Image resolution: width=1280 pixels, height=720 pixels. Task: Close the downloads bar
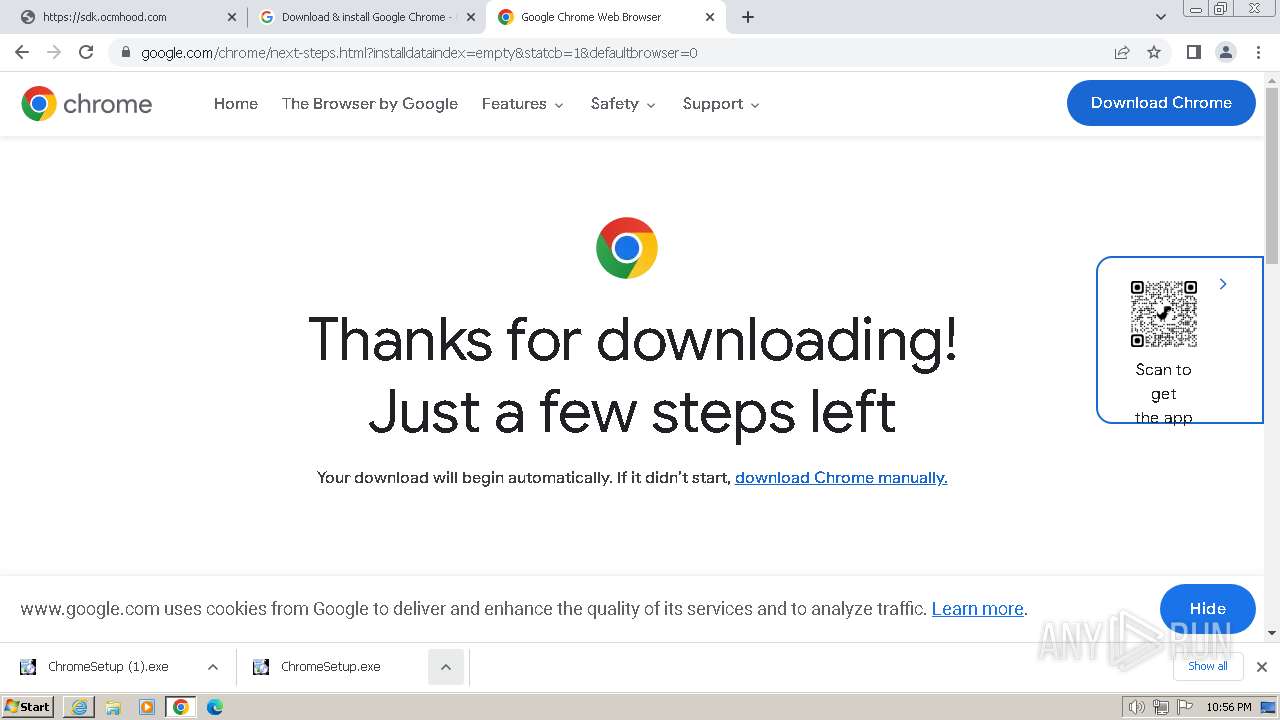(x=1262, y=667)
